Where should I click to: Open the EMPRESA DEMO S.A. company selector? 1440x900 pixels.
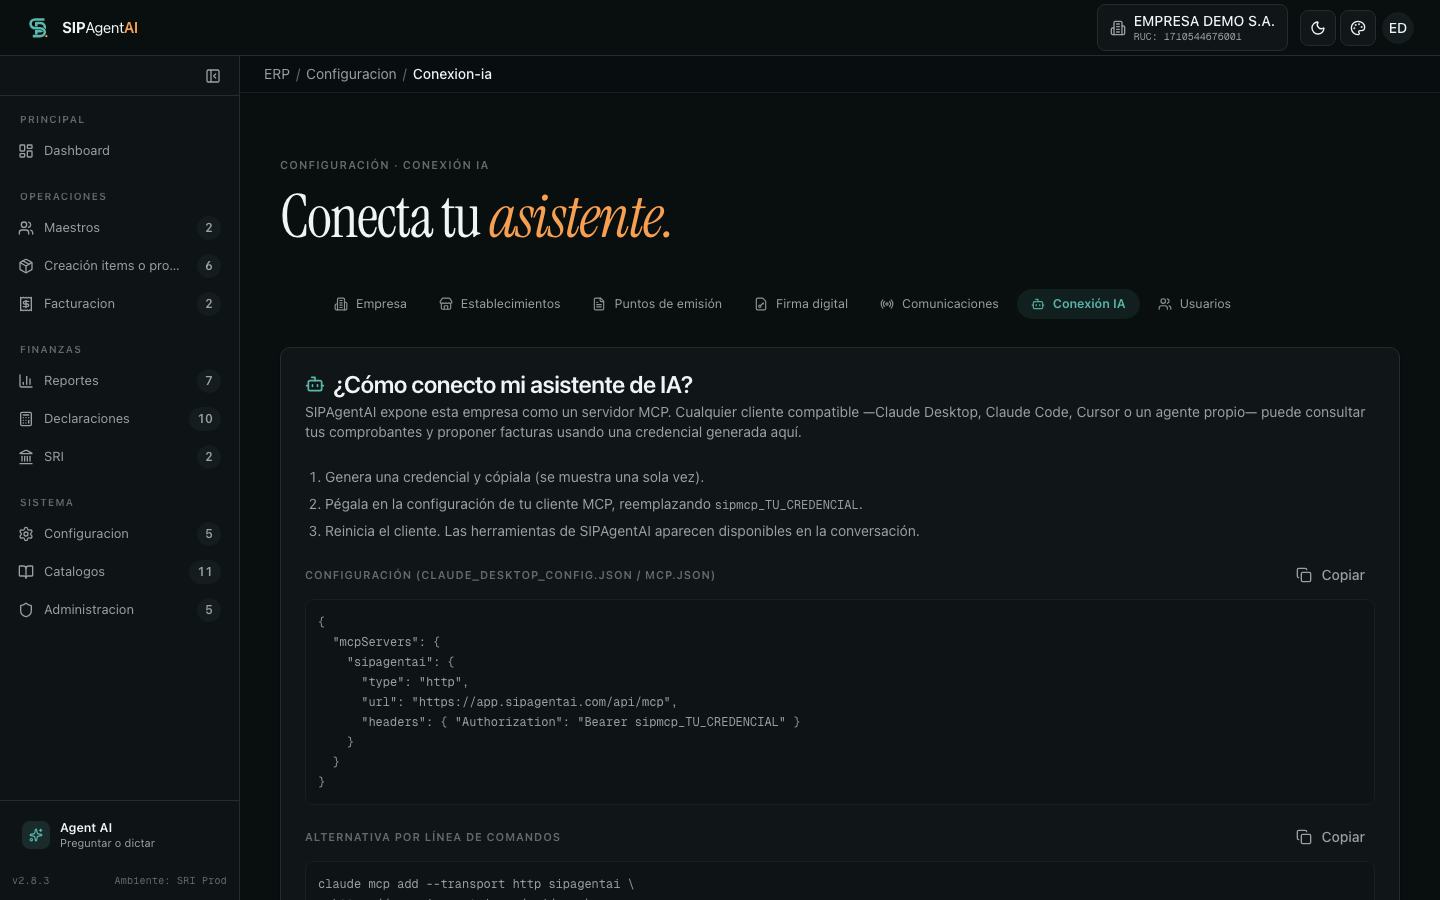(1192, 28)
